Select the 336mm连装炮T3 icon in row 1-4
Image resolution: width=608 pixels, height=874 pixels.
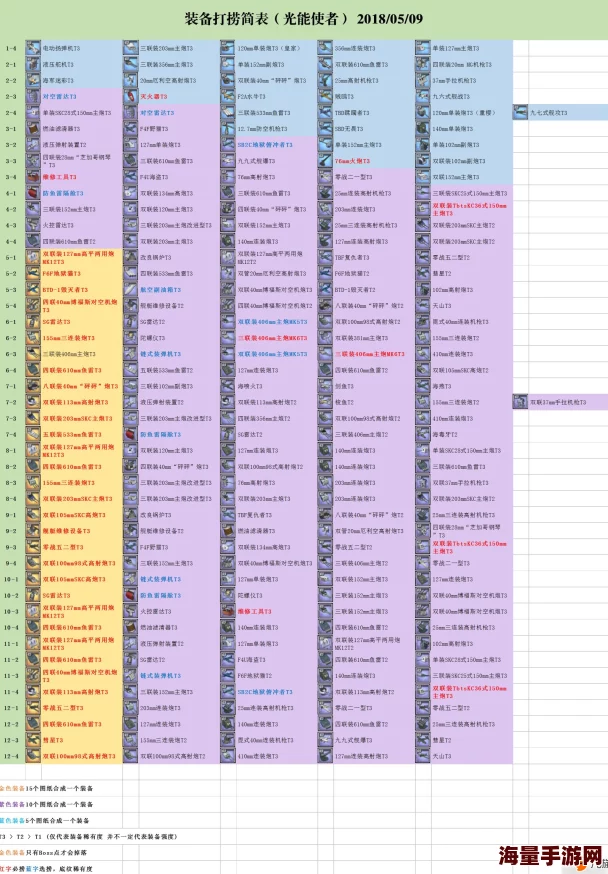coord(325,48)
